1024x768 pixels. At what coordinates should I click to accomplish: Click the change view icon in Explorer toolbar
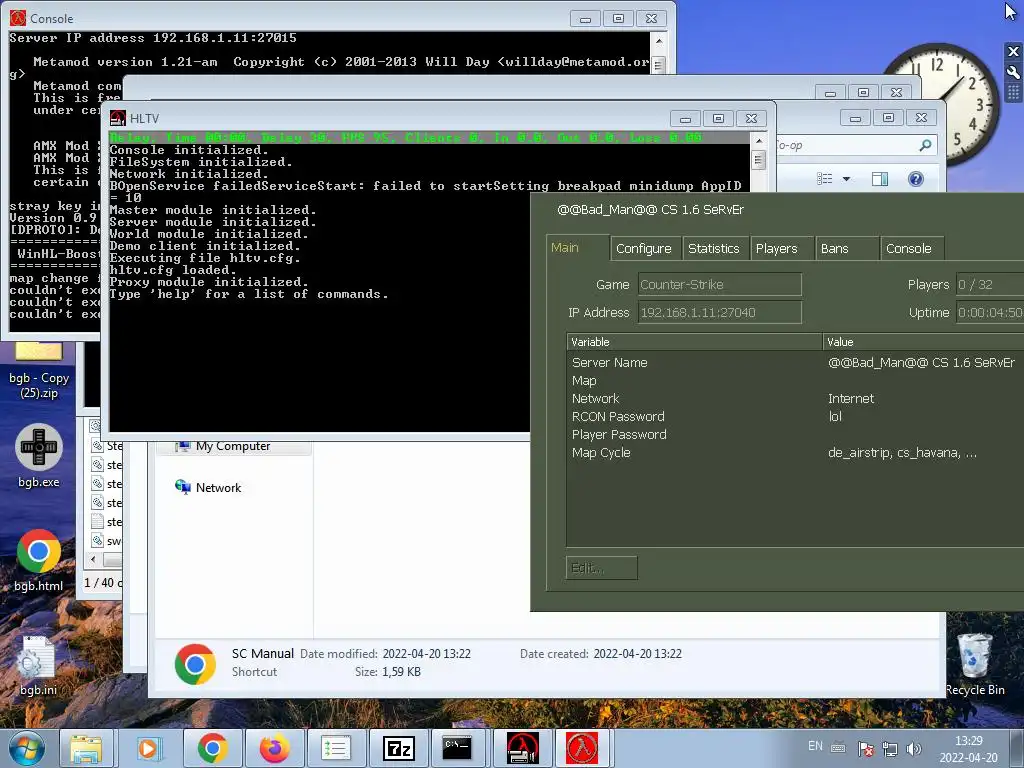[x=825, y=179]
